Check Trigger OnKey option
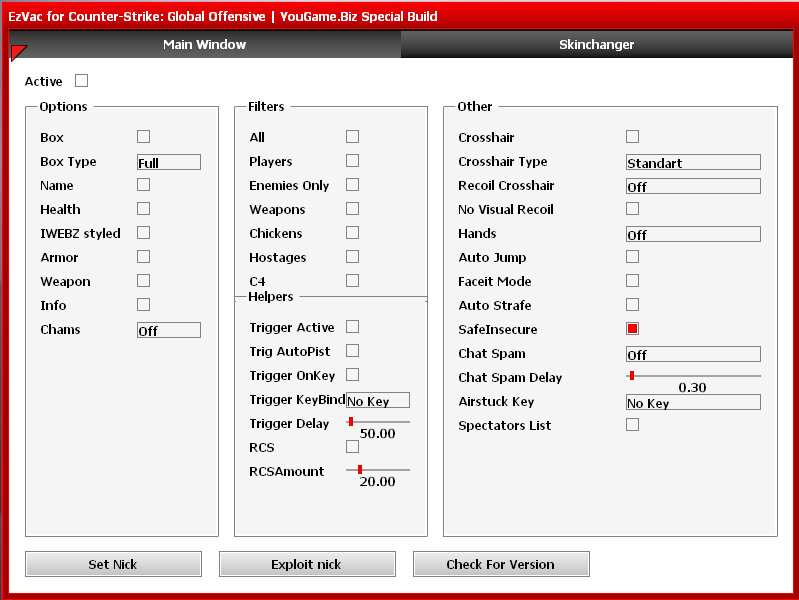This screenshot has width=799, height=600. [x=353, y=375]
